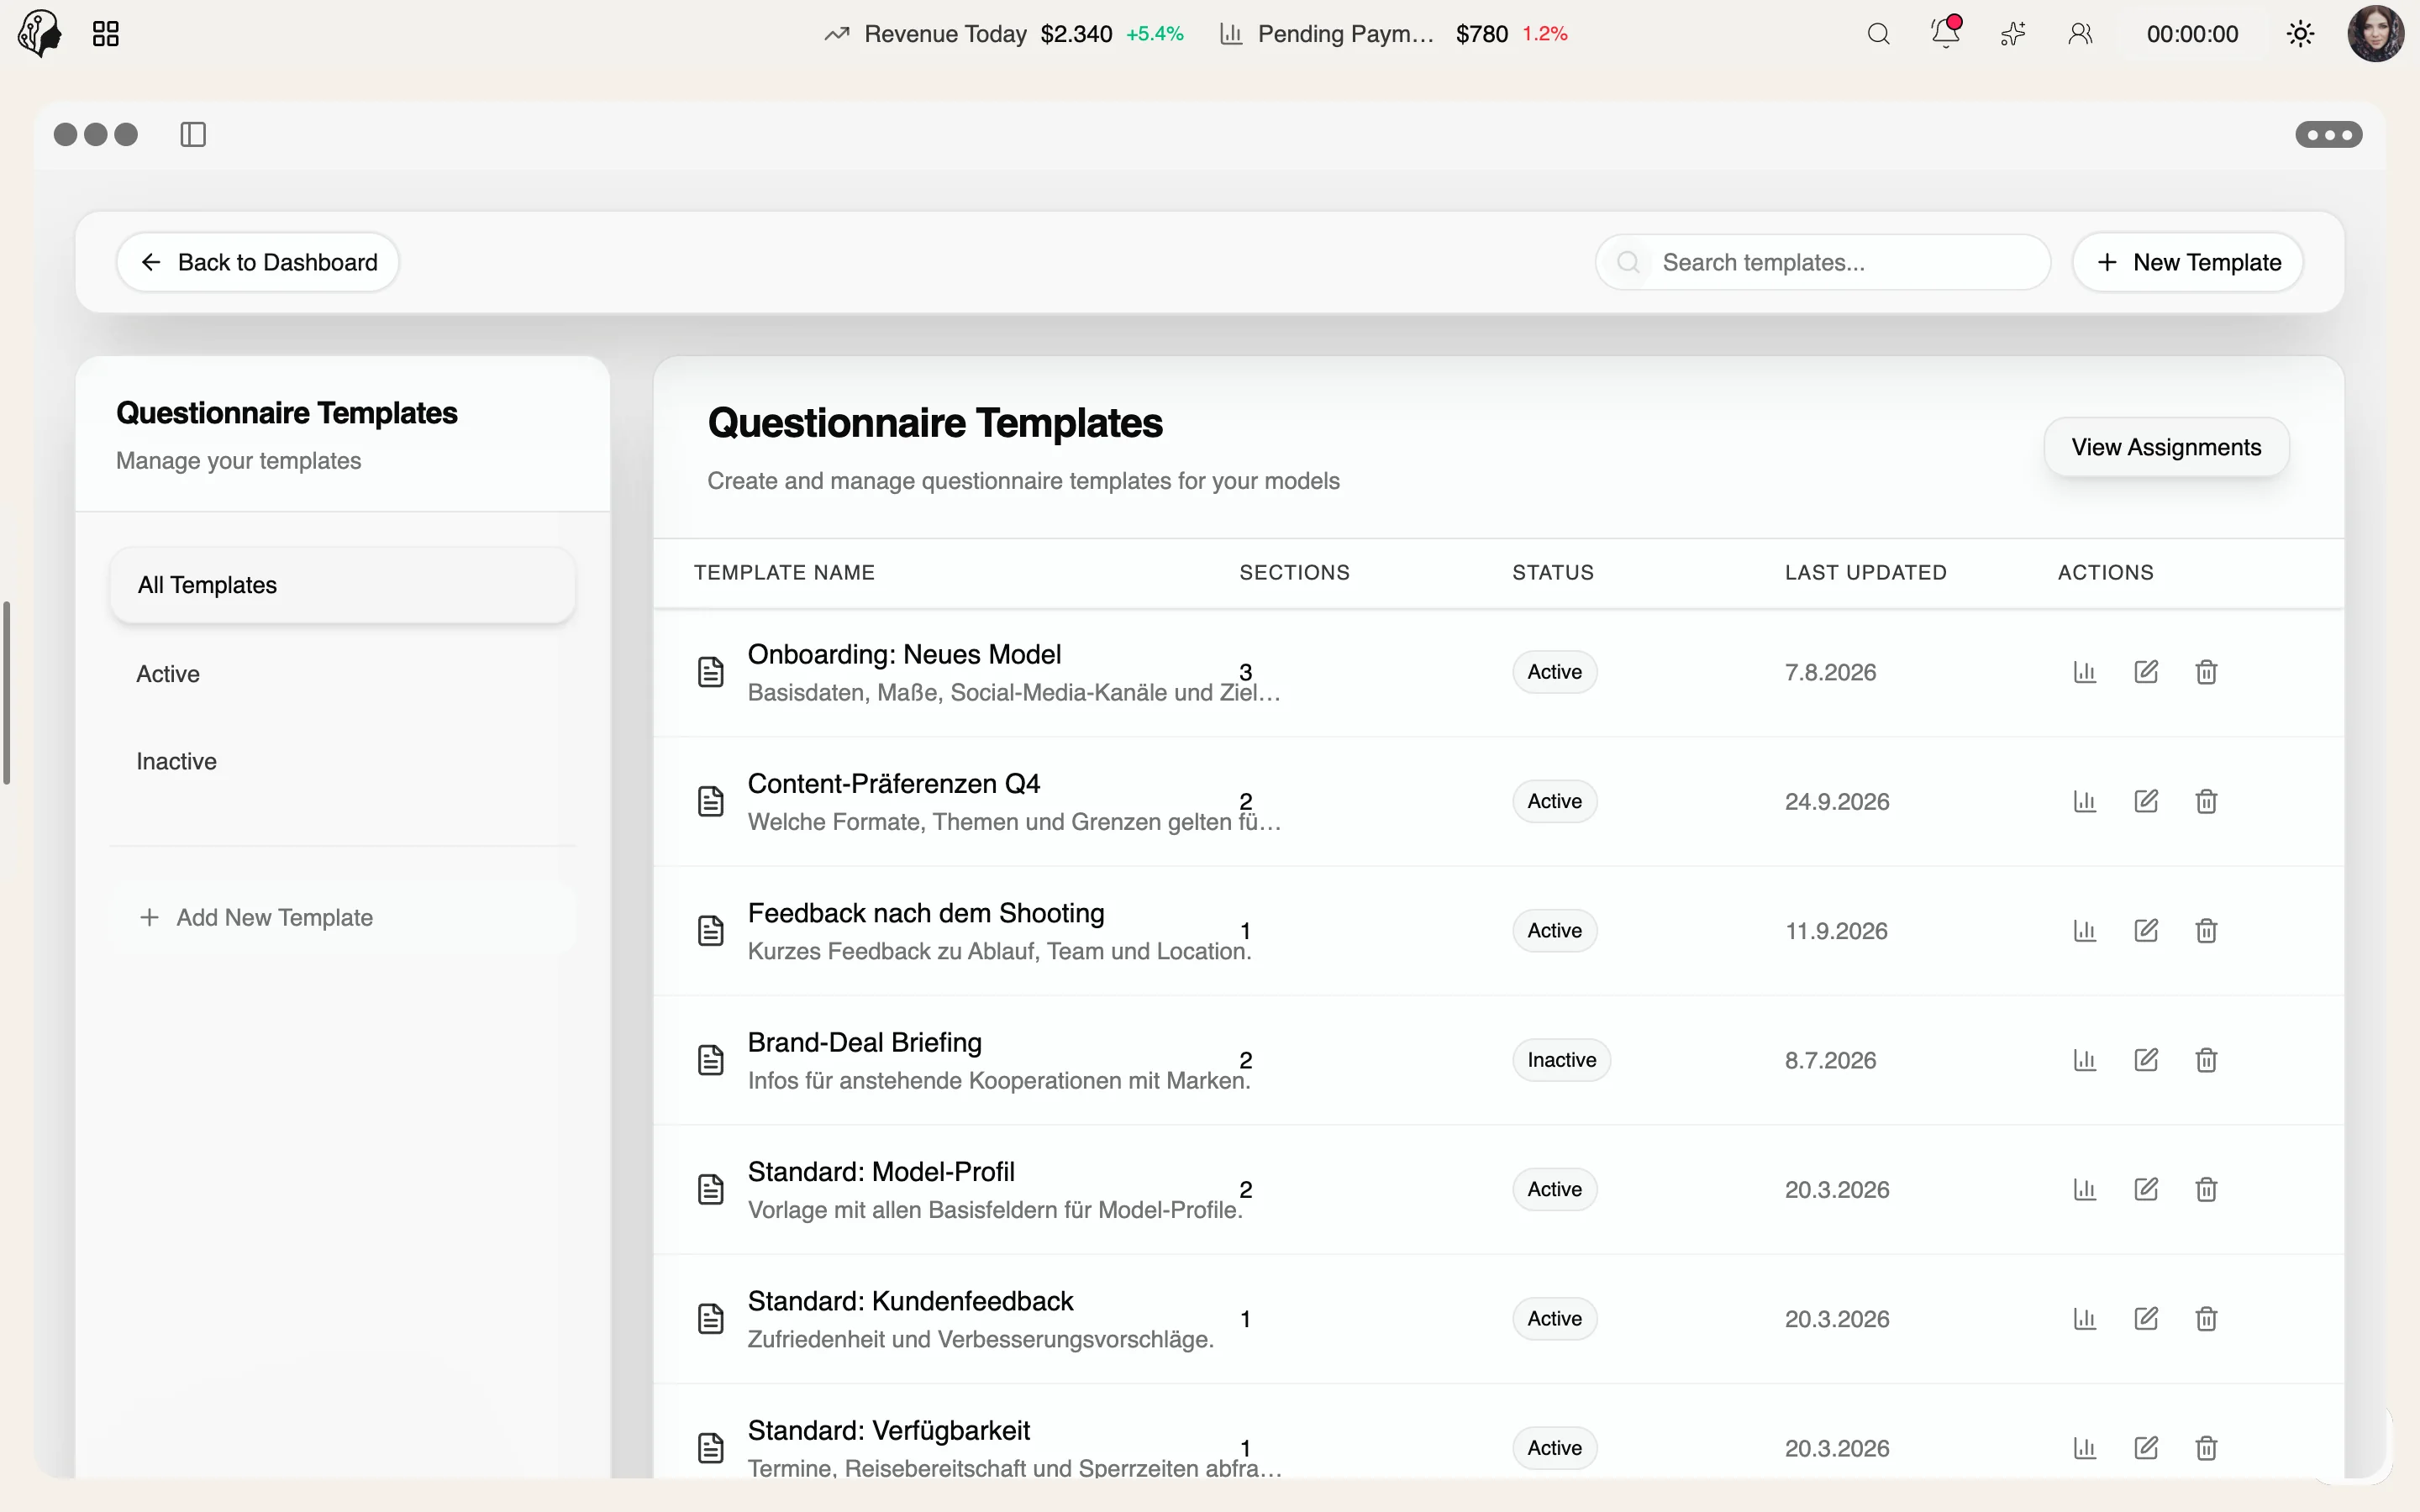The image size is (2420, 1512).
Task: View statistics for Onboarding: Neues Model
Action: point(2085,672)
